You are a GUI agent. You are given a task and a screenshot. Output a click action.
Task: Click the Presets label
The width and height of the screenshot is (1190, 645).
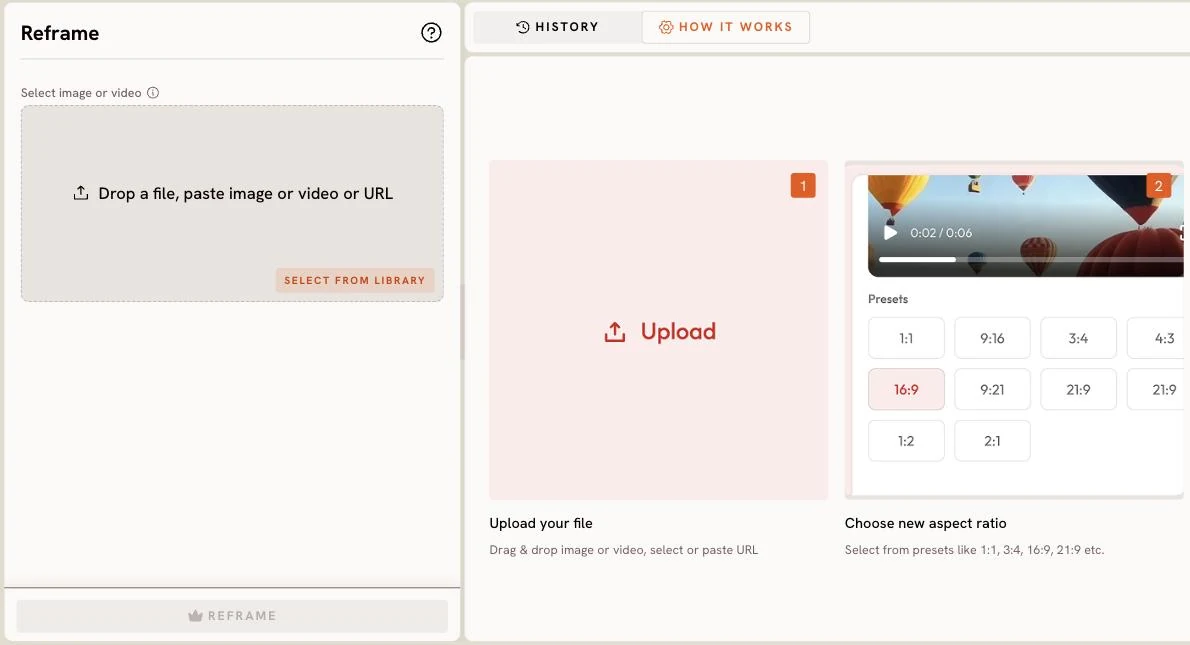click(888, 299)
